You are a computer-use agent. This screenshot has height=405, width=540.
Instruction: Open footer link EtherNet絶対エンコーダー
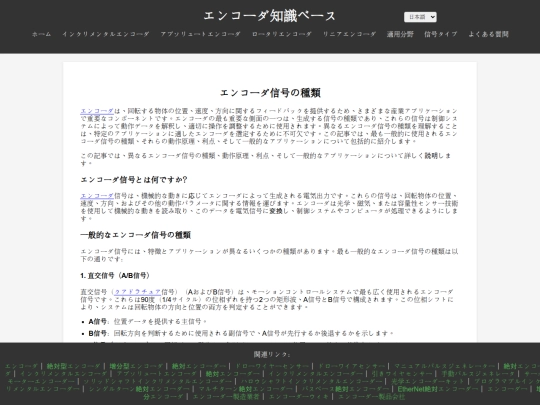(x=438, y=389)
